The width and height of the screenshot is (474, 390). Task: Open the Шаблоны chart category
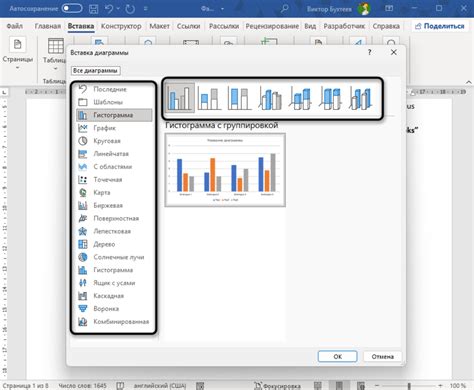114,102
